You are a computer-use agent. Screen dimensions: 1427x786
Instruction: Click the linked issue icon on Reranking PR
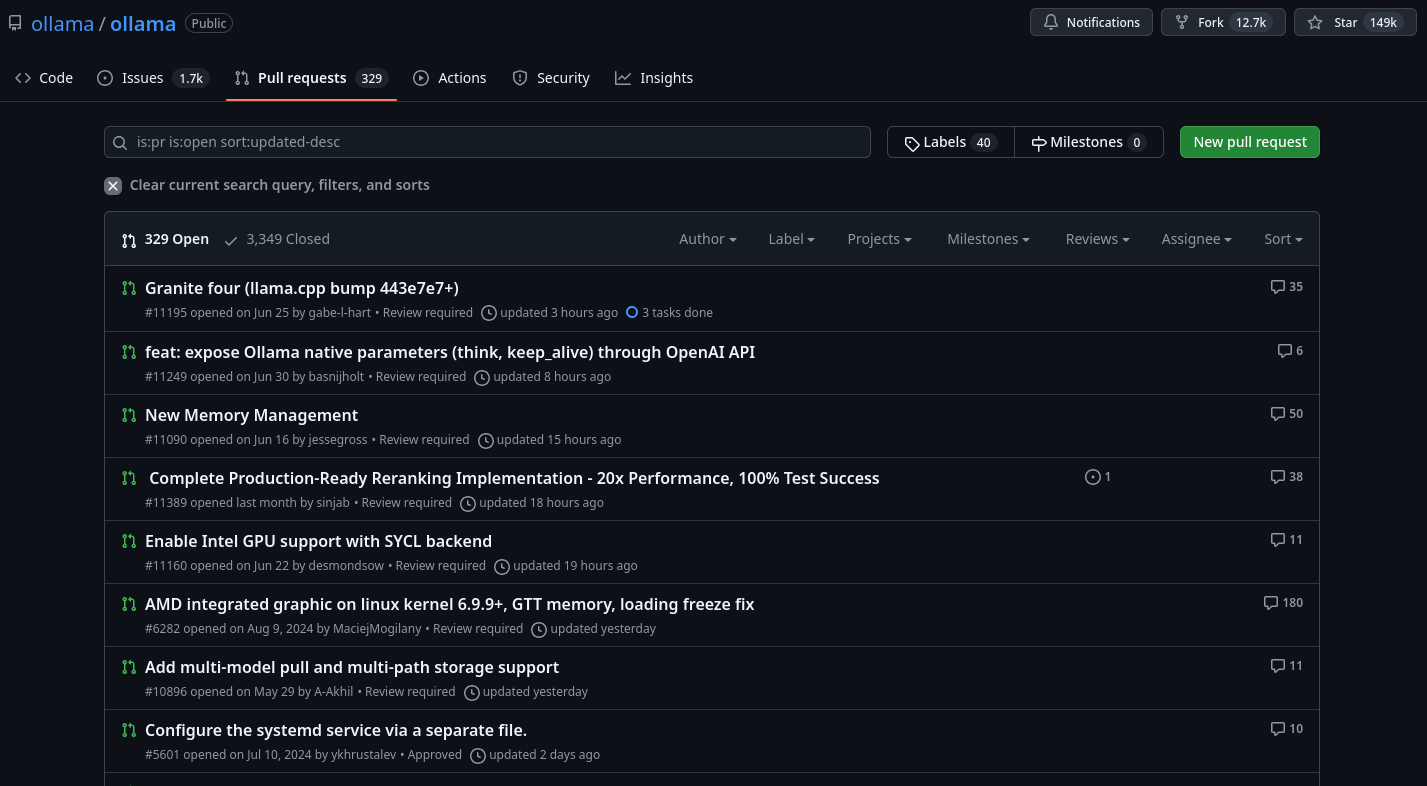1098,477
